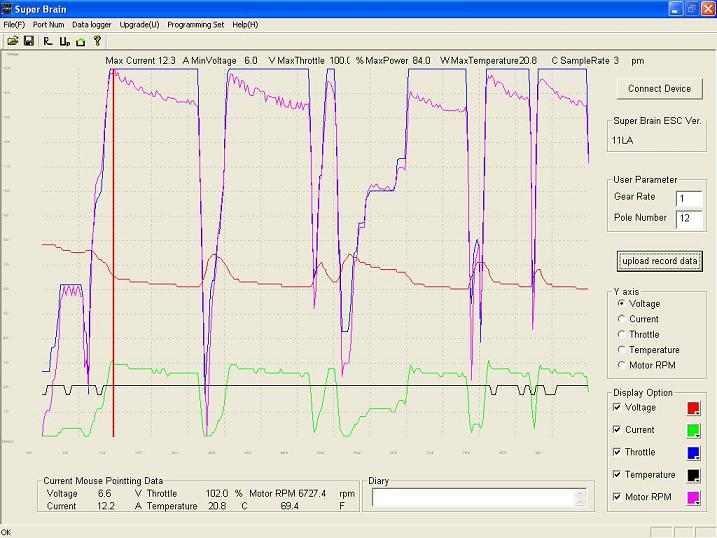Open the Data logger menu
Image resolution: width=717 pixels, height=538 pixels.
point(91,25)
